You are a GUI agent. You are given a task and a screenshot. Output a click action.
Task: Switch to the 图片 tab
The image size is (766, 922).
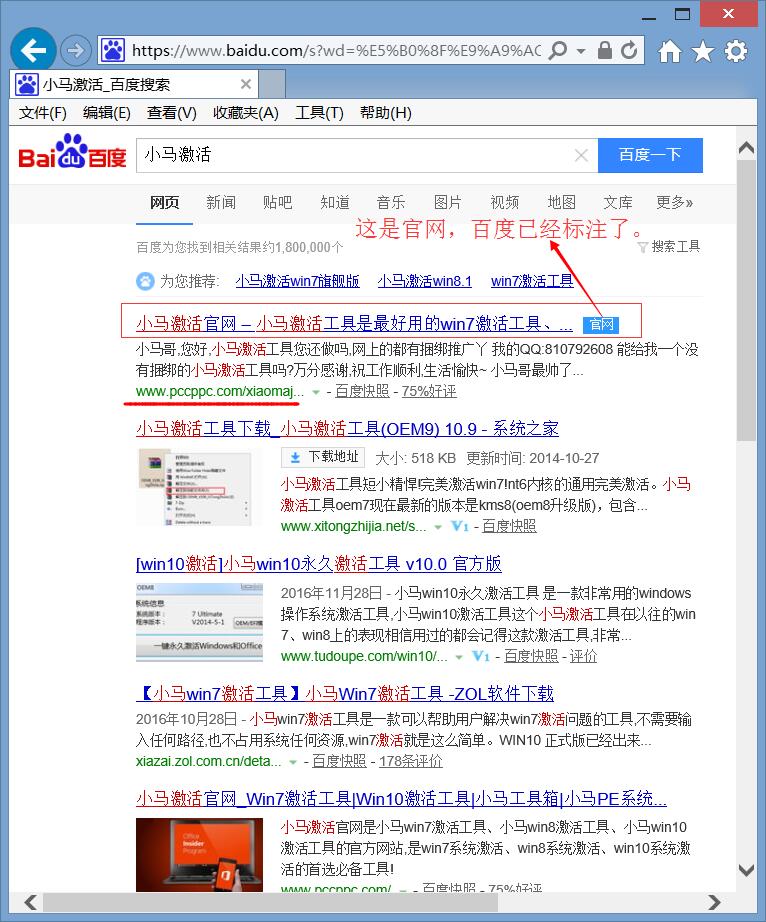(x=447, y=203)
